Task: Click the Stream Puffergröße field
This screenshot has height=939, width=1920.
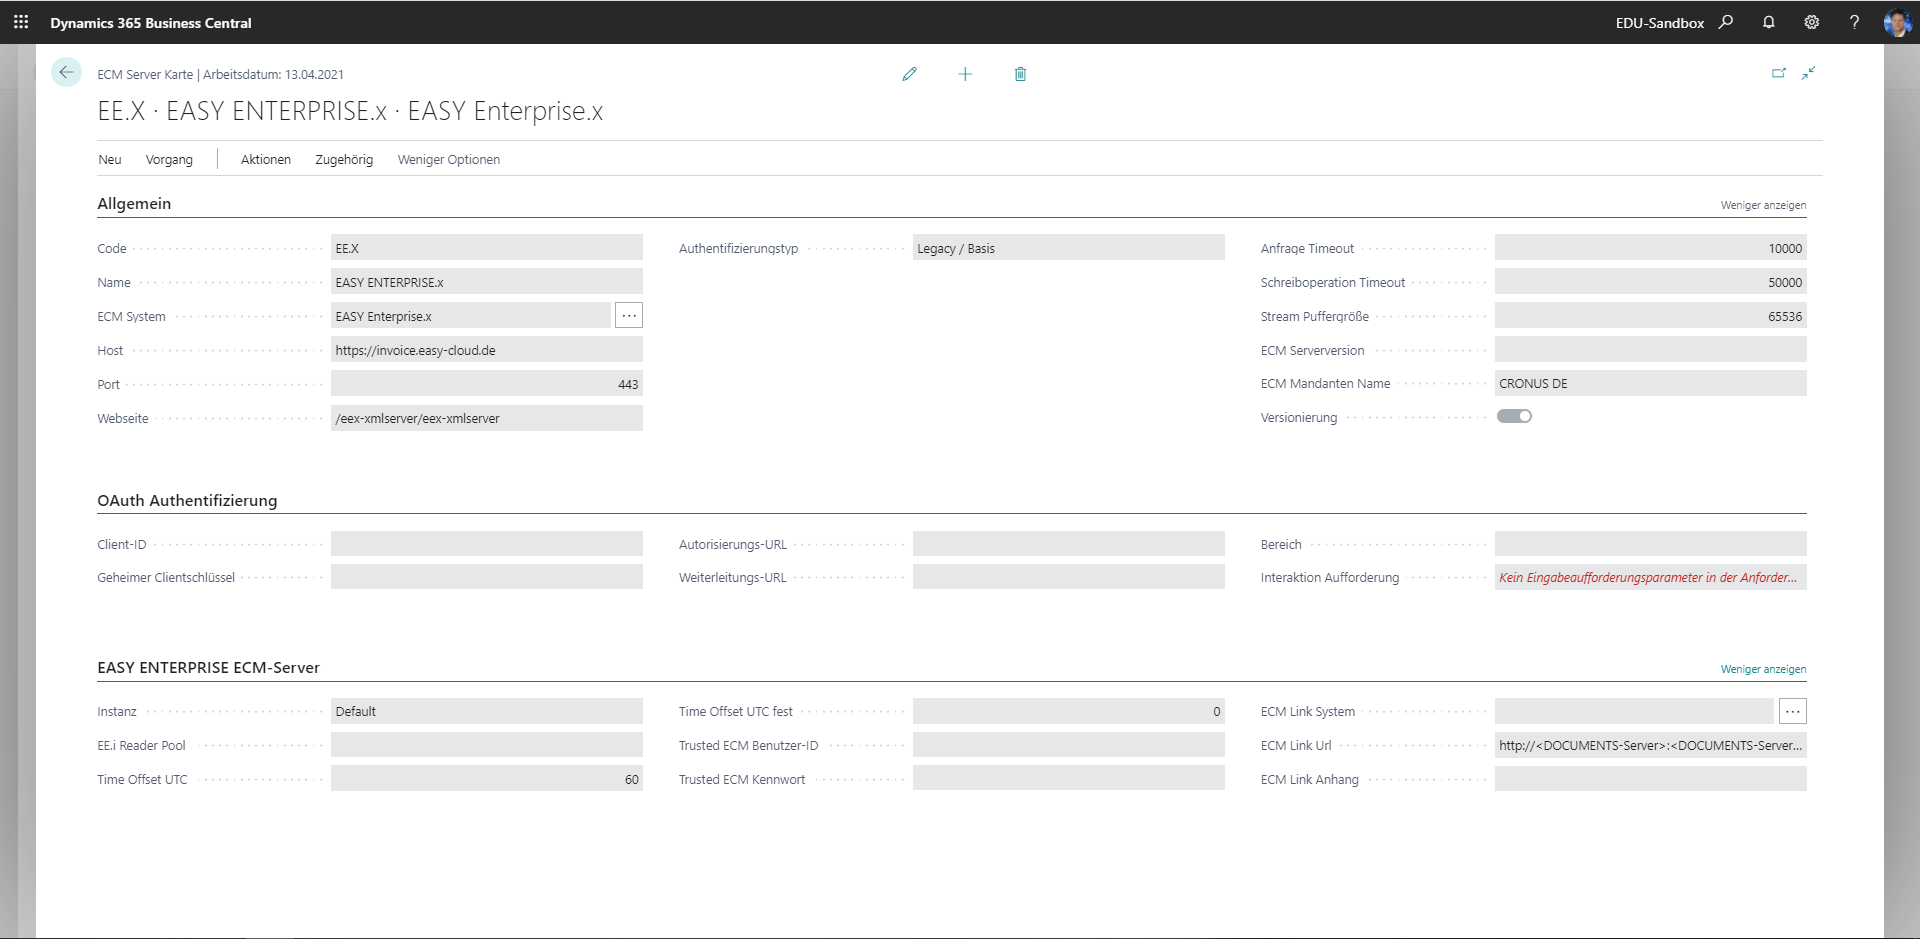Action: click(1650, 316)
